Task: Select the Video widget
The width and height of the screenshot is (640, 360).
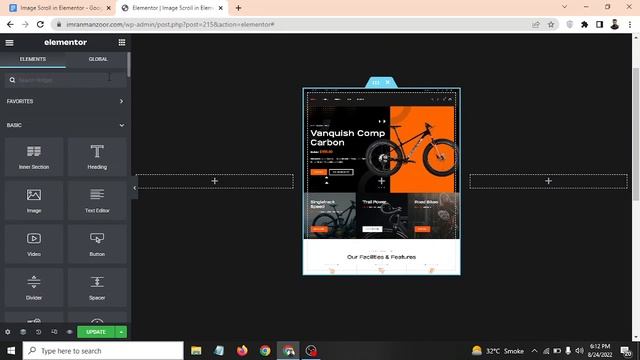Action: (34, 244)
